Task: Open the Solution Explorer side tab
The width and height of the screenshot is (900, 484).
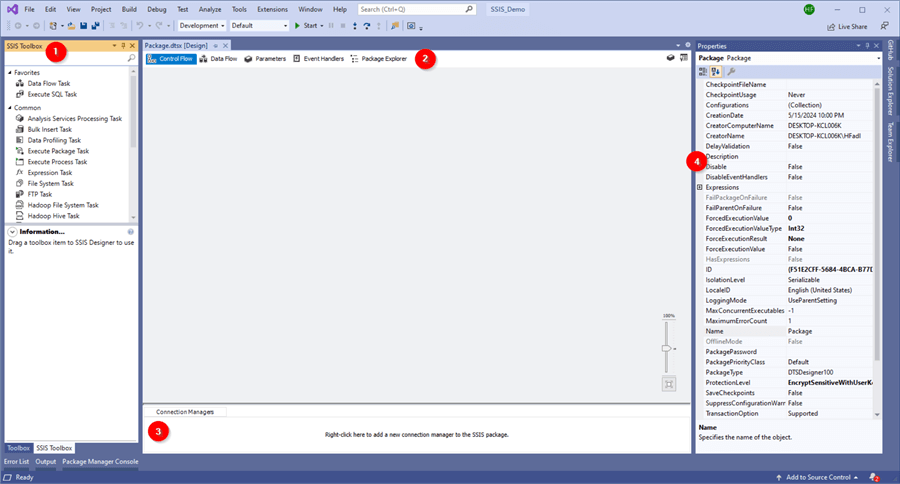Action: (890, 91)
